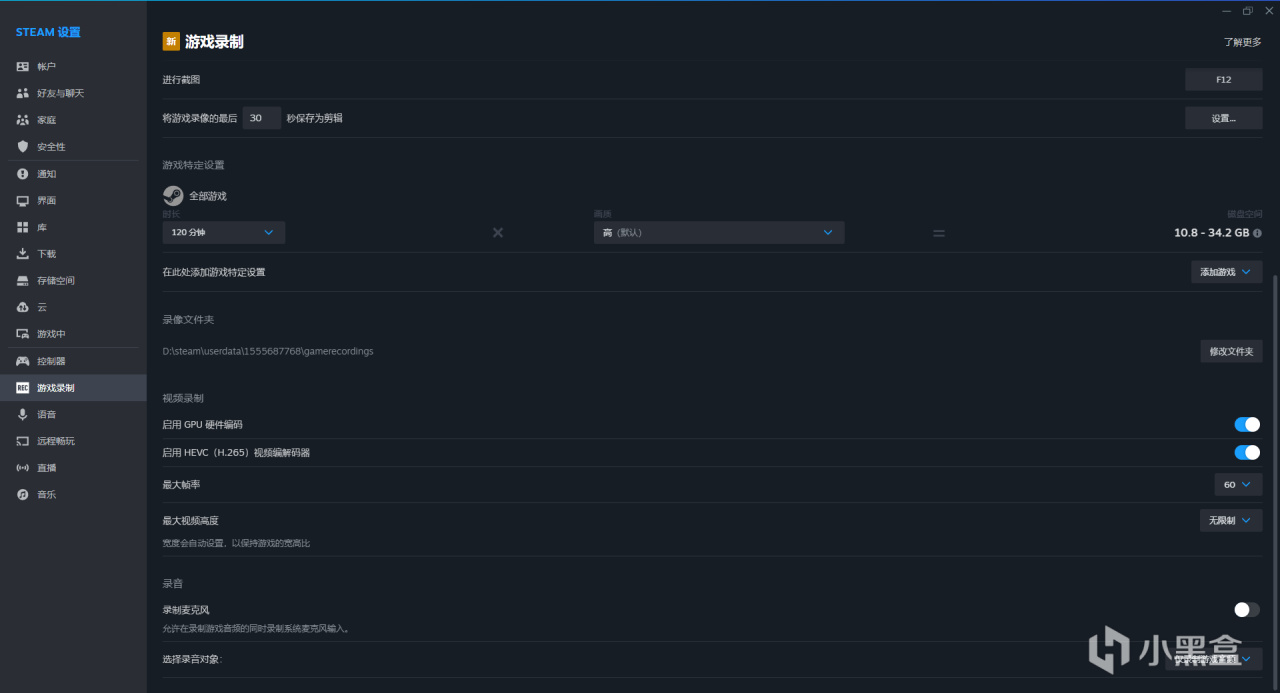This screenshot has height=693, width=1280.
Task: Click the 存储空间 drive icon
Action: [23, 281]
